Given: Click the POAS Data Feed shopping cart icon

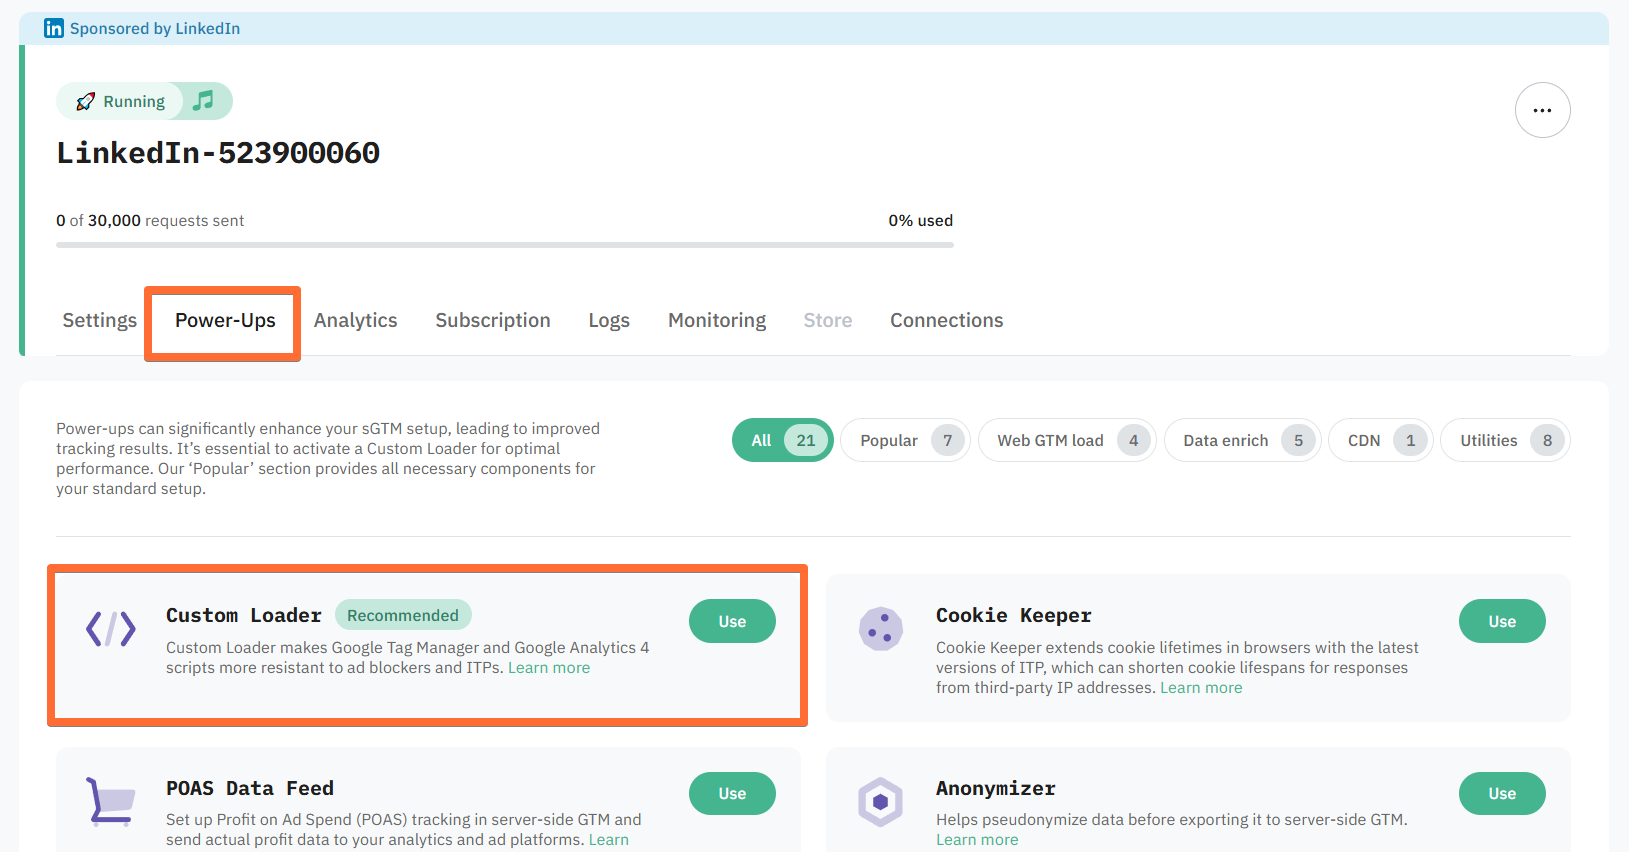Looking at the screenshot, I should [x=111, y=801].
